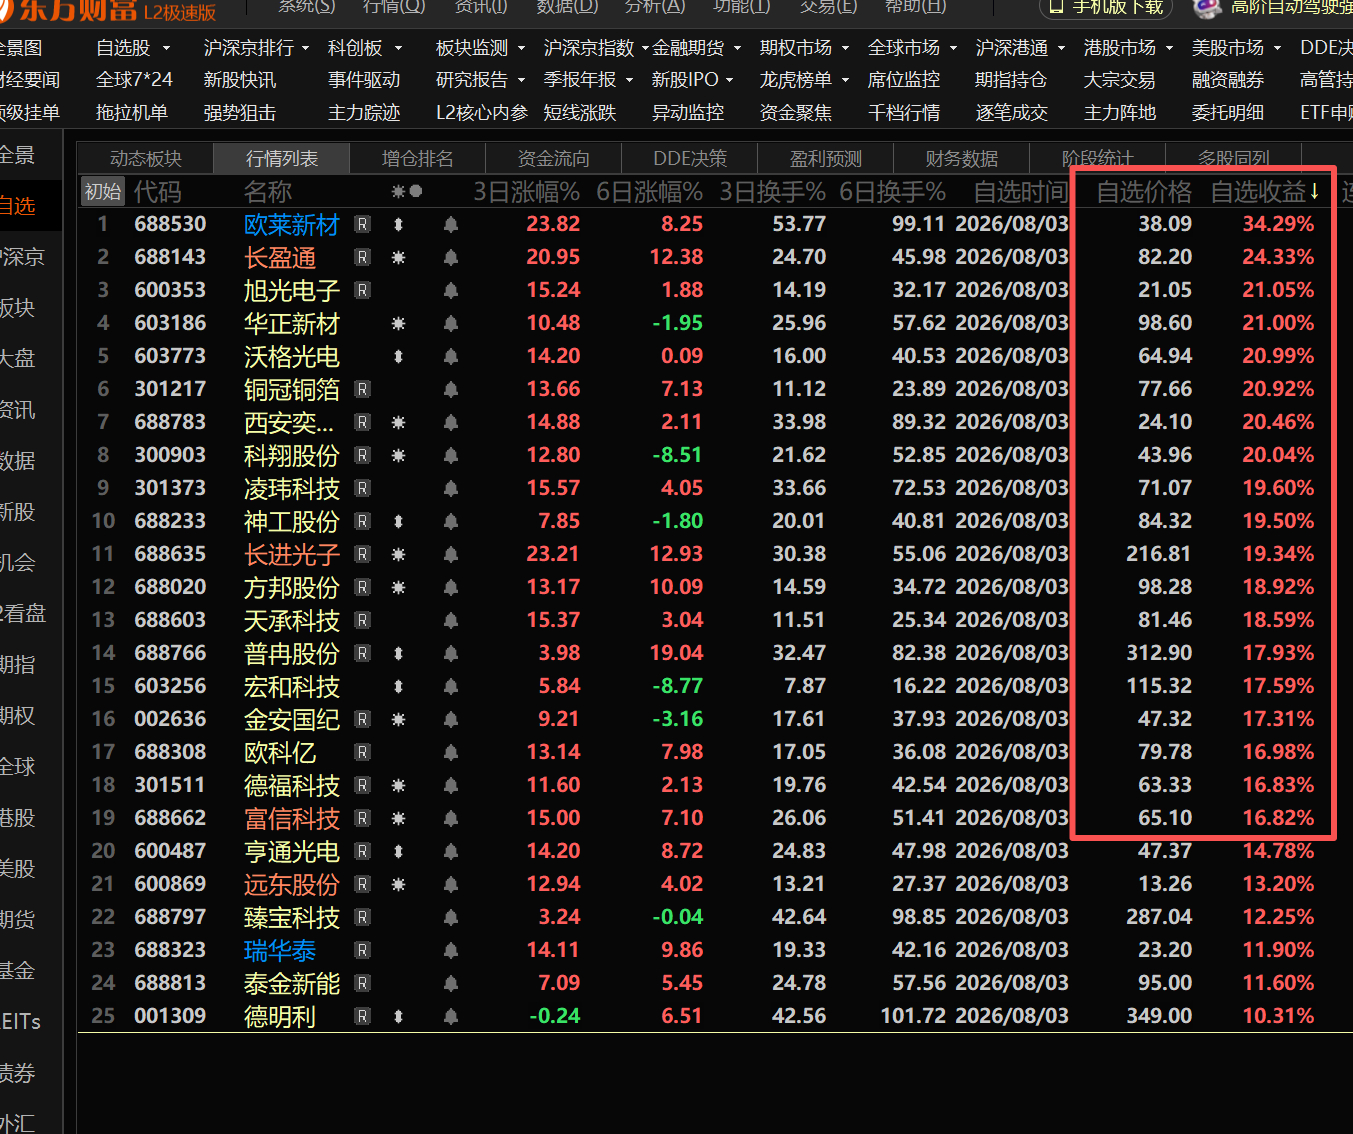This screenshot has width=1353, height=1134.
Task: Click the bell icon for 旭光电子
Action: [451, 291]
